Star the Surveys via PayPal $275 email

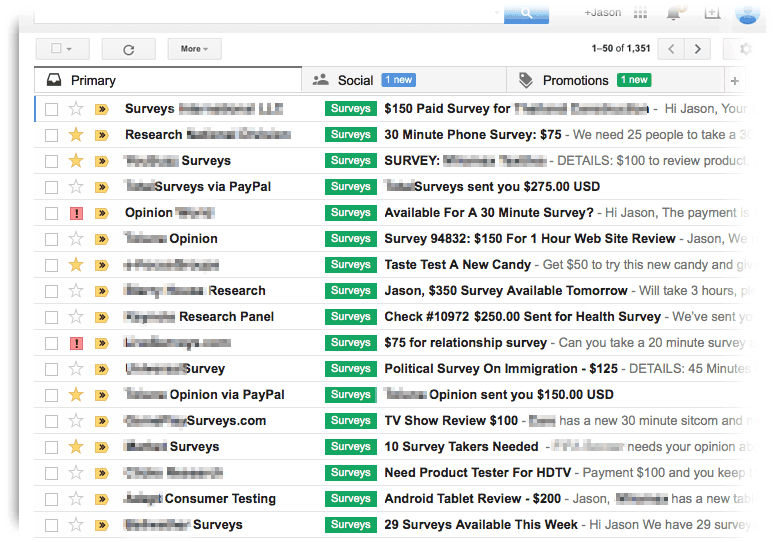pyautogui.click(x=76, y=186)
